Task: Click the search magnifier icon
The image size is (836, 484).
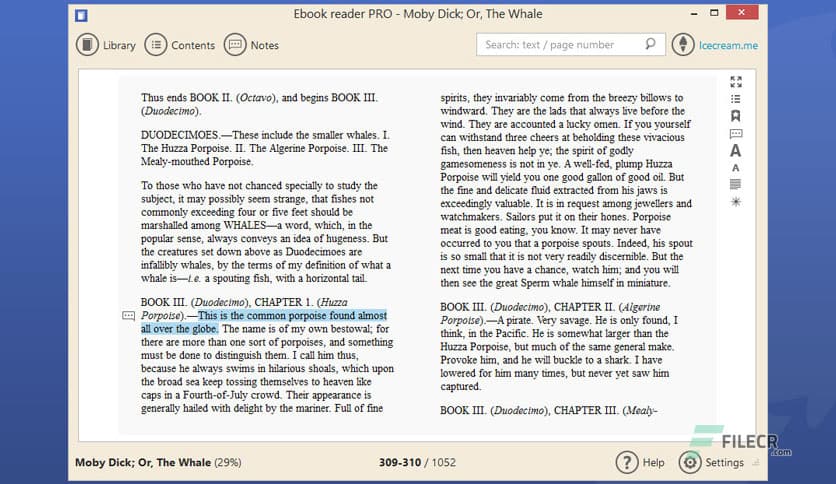Action: coord(650,44)
